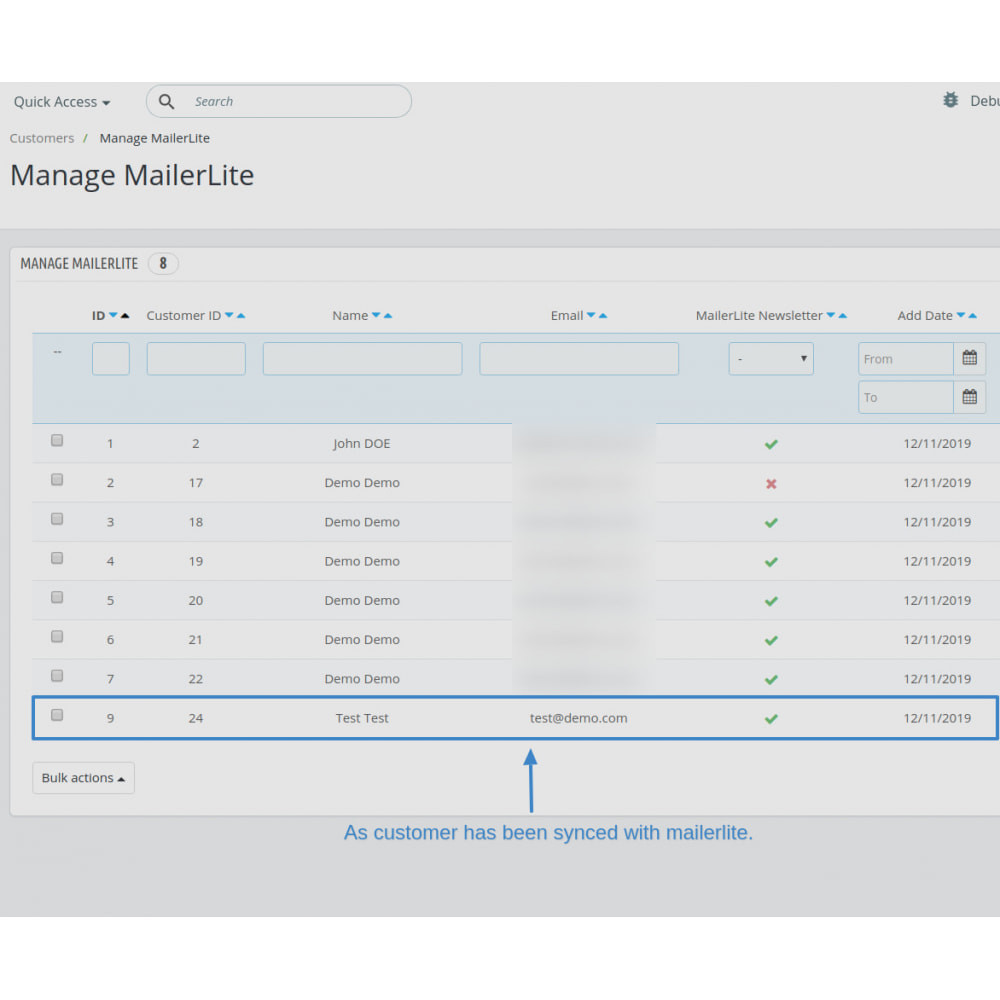
Task: Click the MailerLite Newsletter column header
Action: 759,316
